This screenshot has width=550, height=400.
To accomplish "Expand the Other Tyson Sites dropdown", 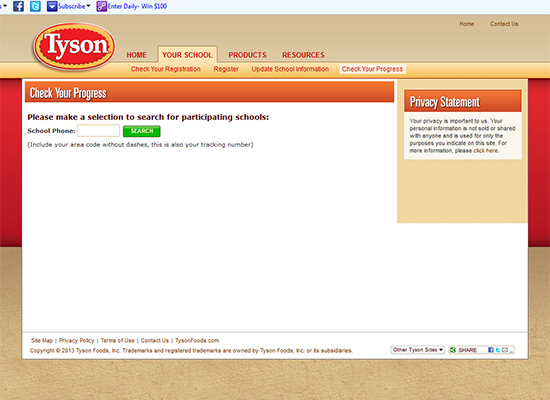I will point(417,350).
